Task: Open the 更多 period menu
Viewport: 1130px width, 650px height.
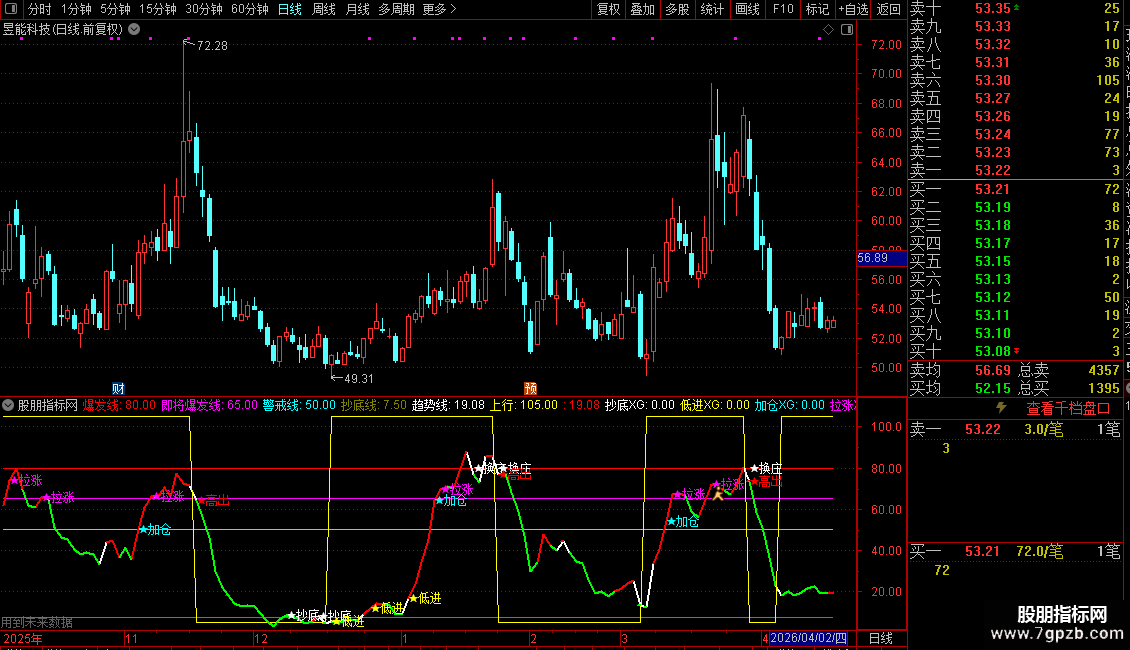Action: [440, 10]
